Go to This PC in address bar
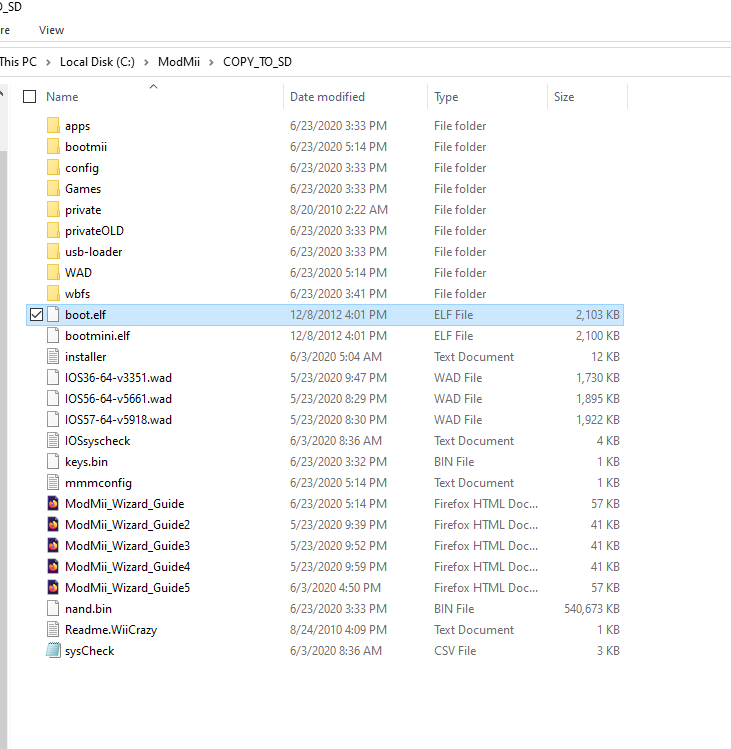Image resolution: width=731 pixels, height=749 pixels. [x=18, y=62]
